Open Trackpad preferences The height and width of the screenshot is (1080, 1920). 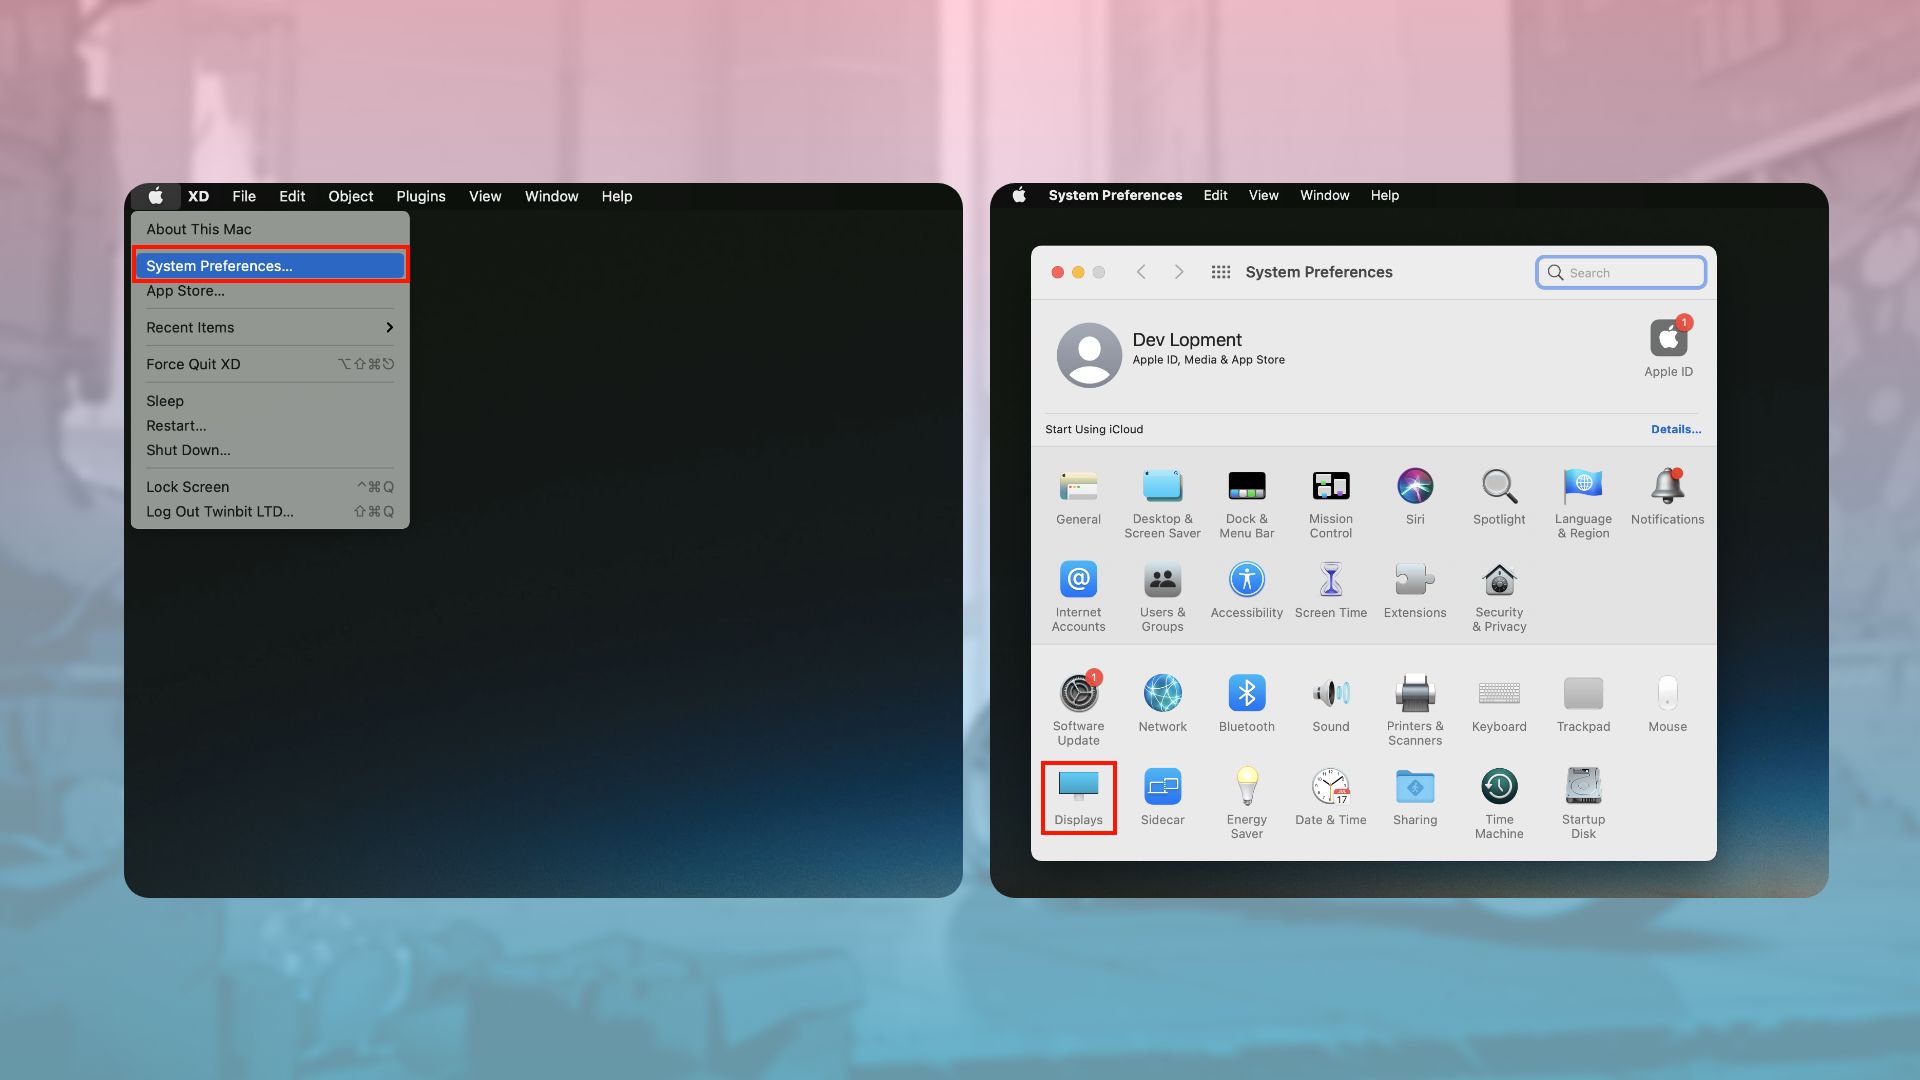coord(1582,704)
